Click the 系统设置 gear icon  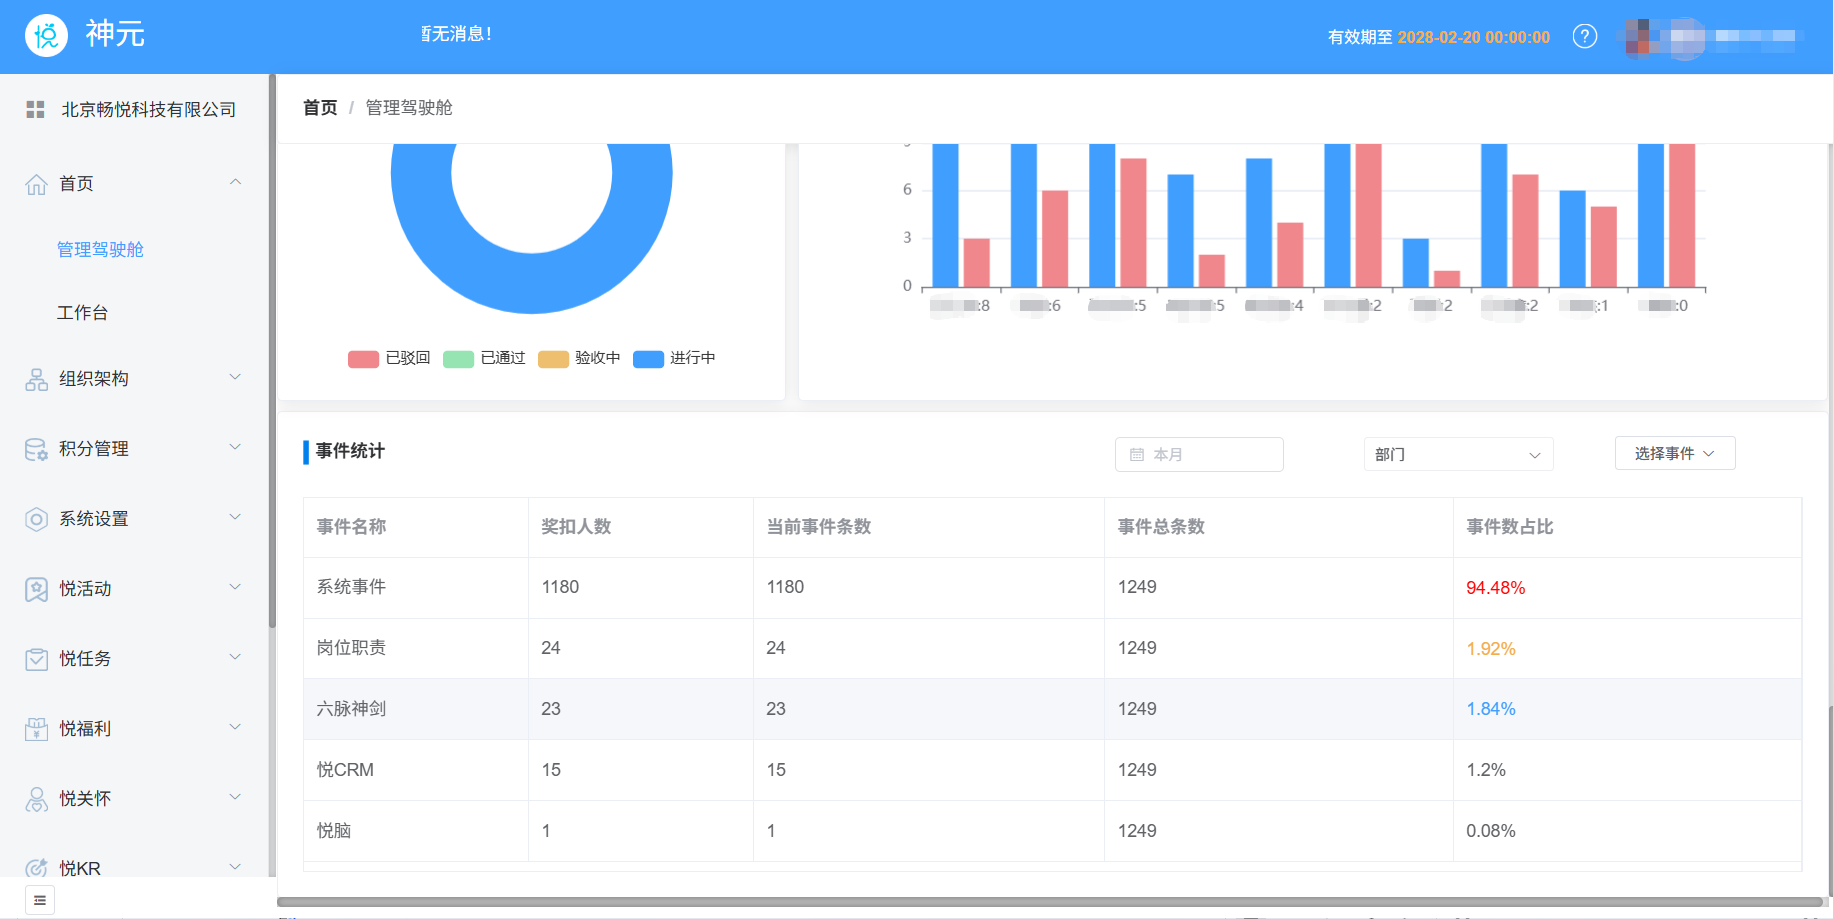point(36,519)
